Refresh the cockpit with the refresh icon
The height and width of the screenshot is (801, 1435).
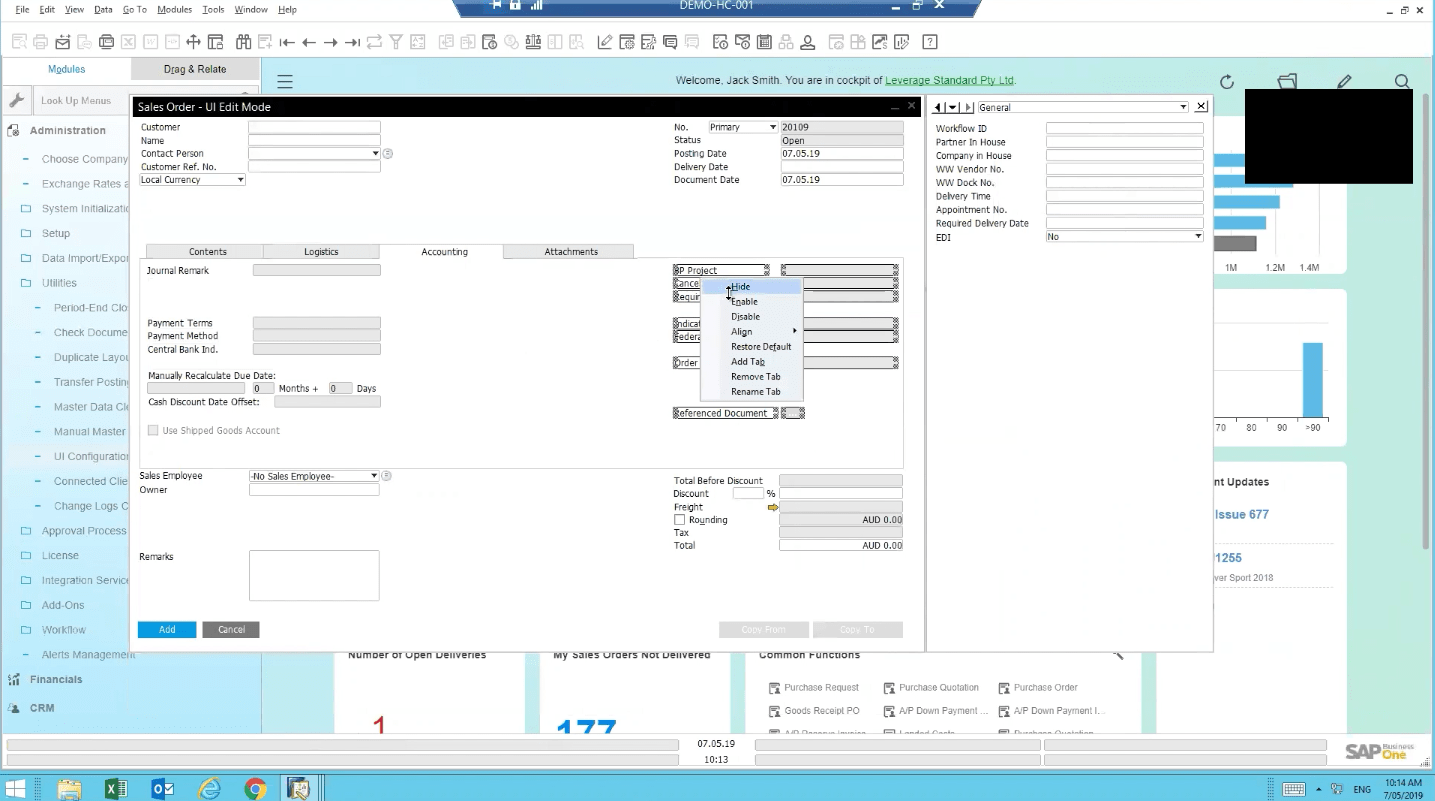(x=1227, y=82)
